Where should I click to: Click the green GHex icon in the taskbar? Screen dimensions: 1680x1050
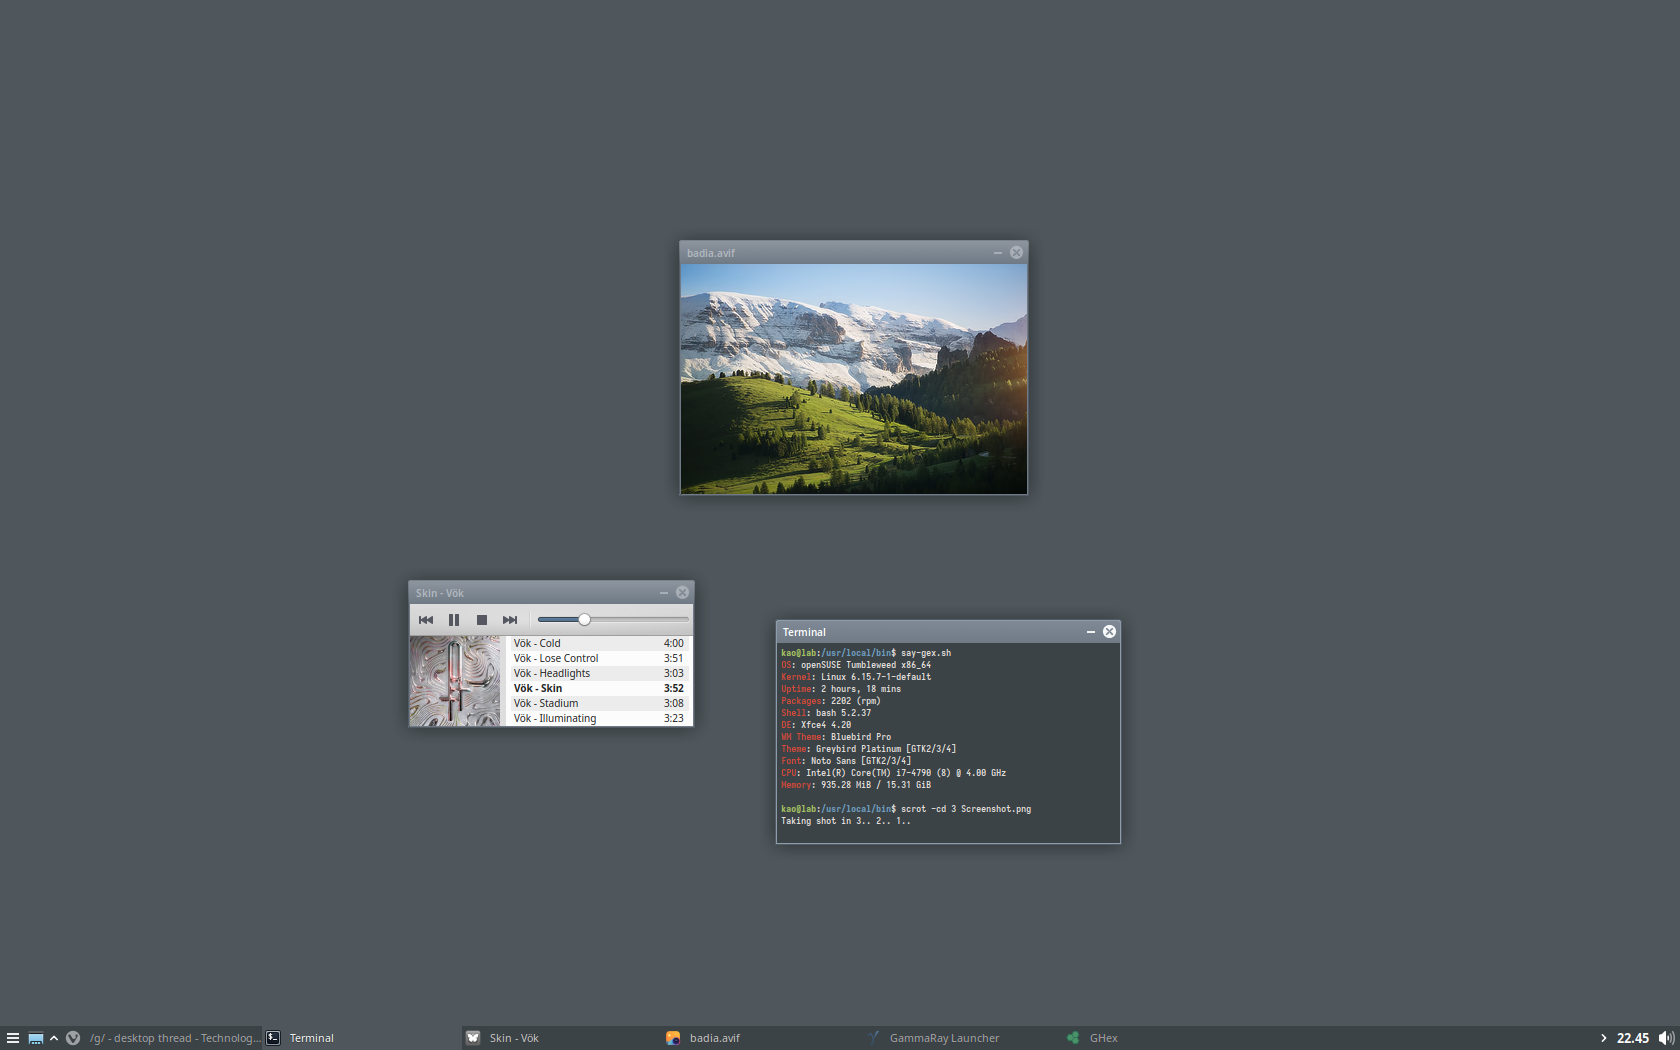[1073, 1038]
